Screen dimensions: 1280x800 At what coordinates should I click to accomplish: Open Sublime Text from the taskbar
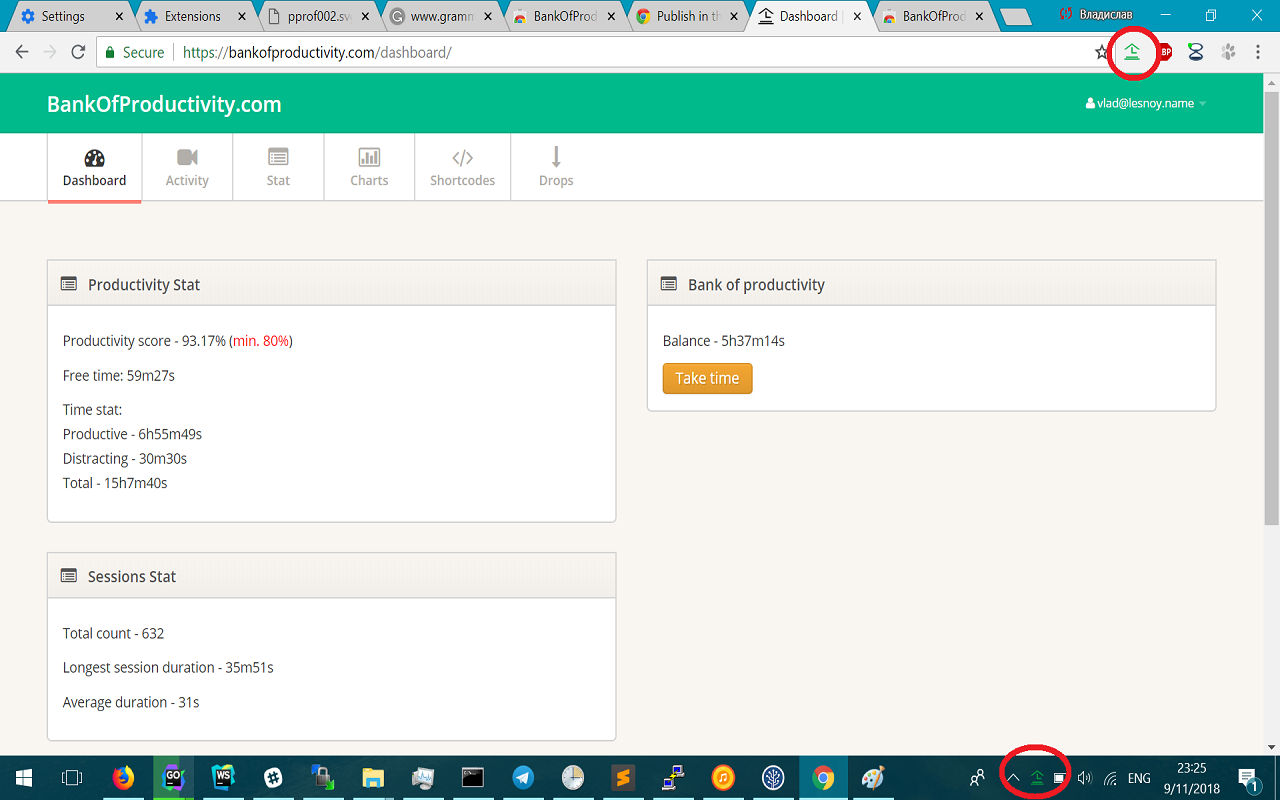(x=623, y=778)
